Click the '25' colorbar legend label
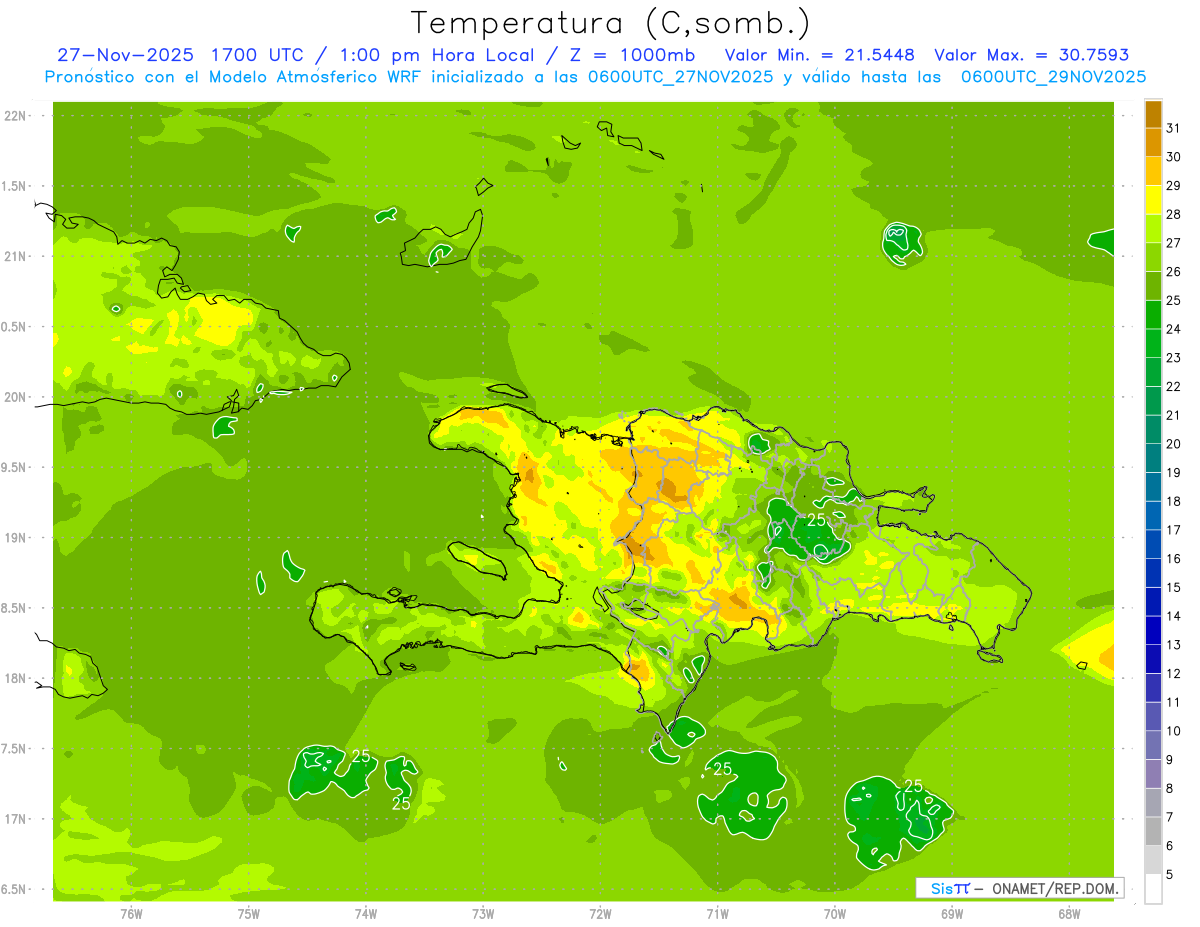Screen dimensions: 1200x927 [x=1173, y=300]
